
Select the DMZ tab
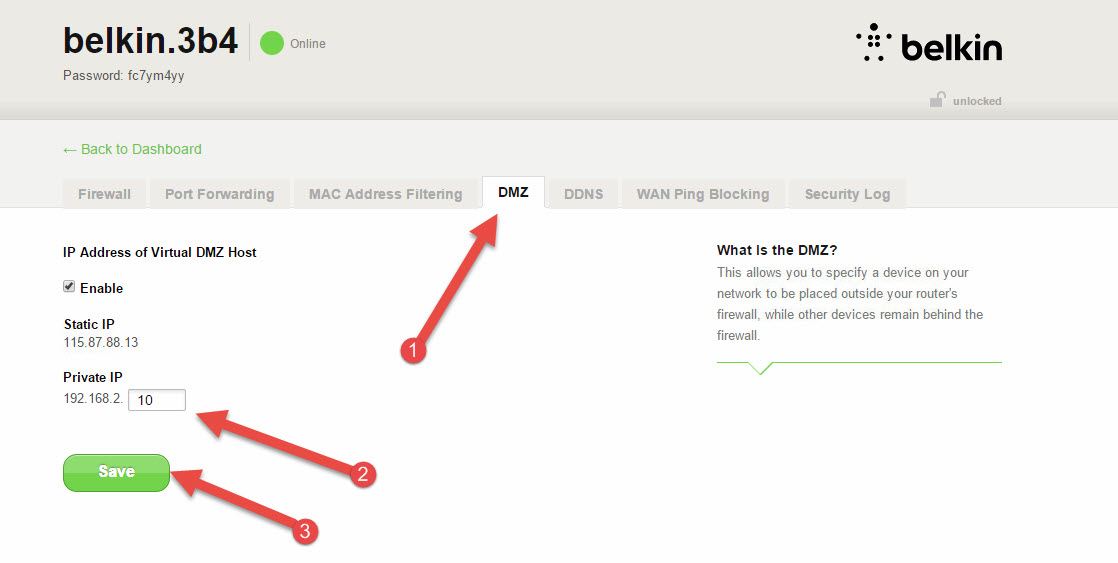coord(513,192)
